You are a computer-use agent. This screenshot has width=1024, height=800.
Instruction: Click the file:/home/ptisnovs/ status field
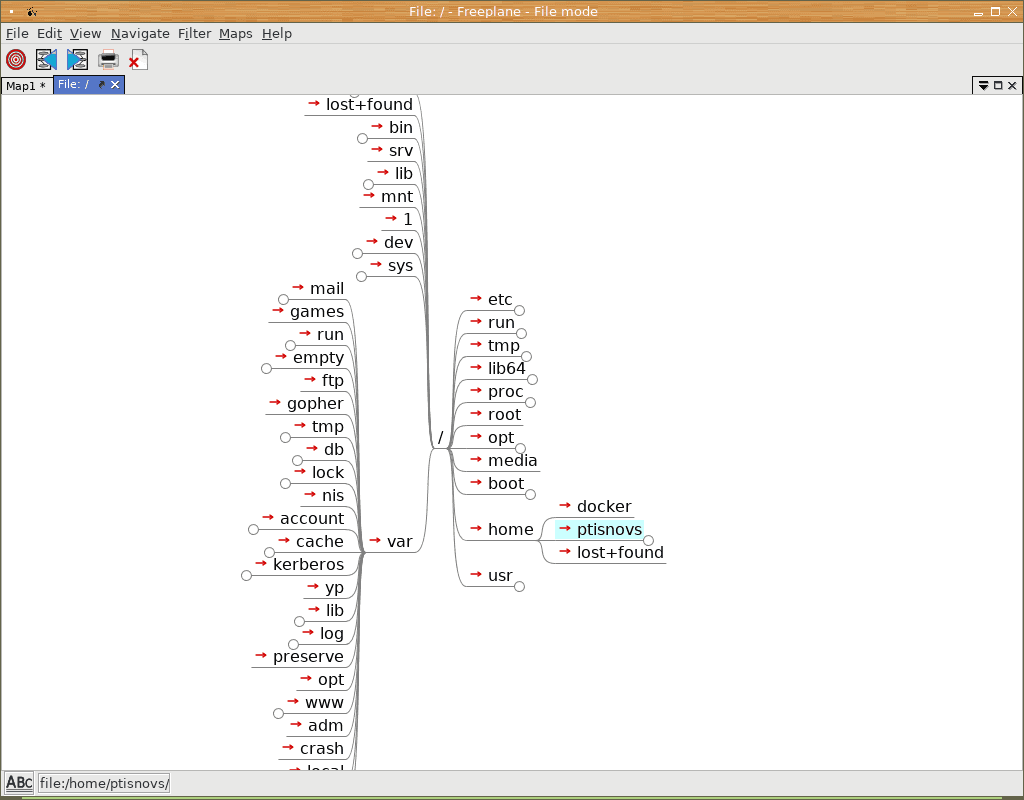tap(104, 783)
